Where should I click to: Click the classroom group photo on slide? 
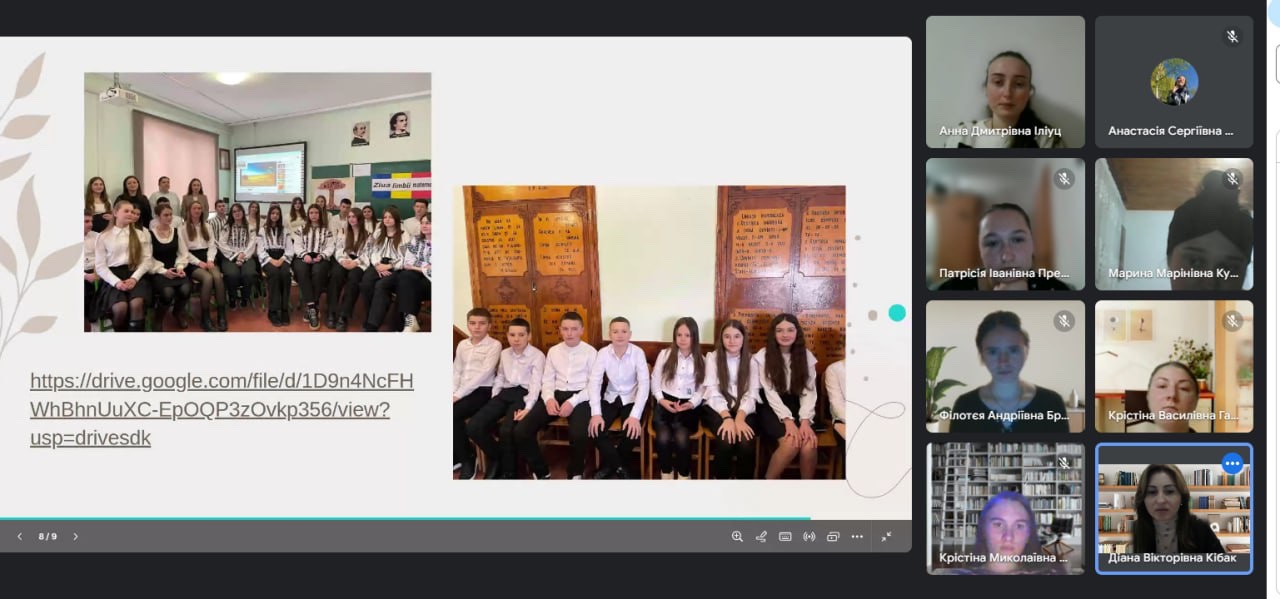[x=257, y=202]
